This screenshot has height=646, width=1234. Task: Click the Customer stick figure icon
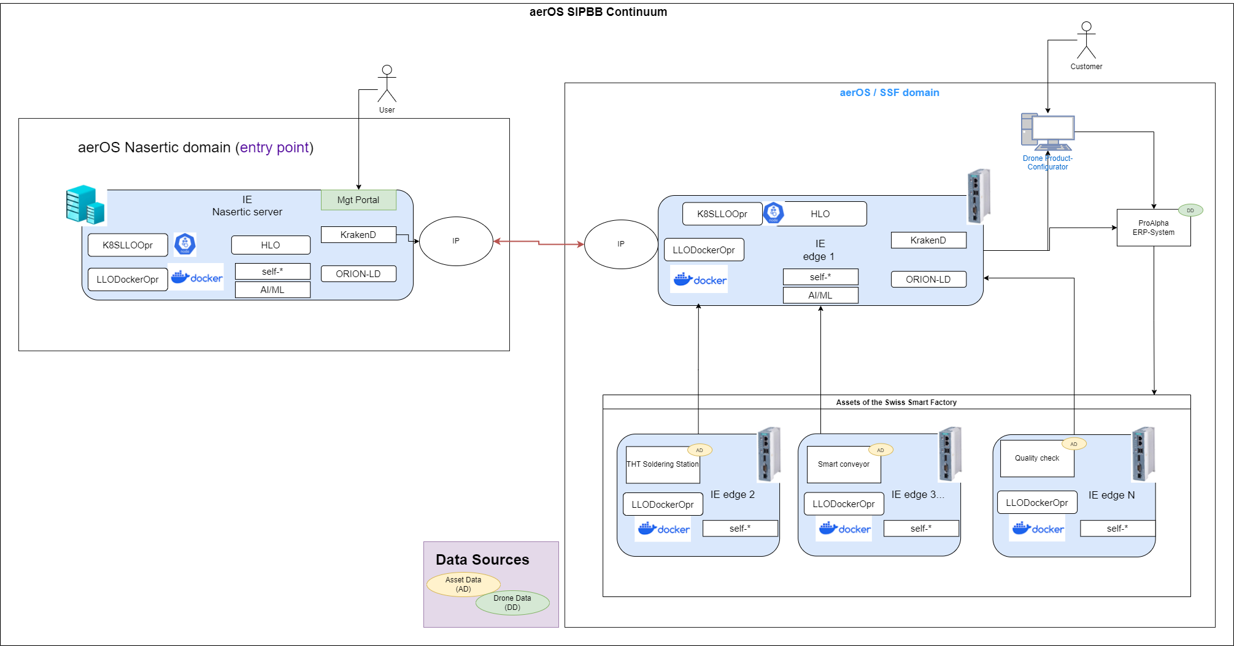click(1086, 40)
